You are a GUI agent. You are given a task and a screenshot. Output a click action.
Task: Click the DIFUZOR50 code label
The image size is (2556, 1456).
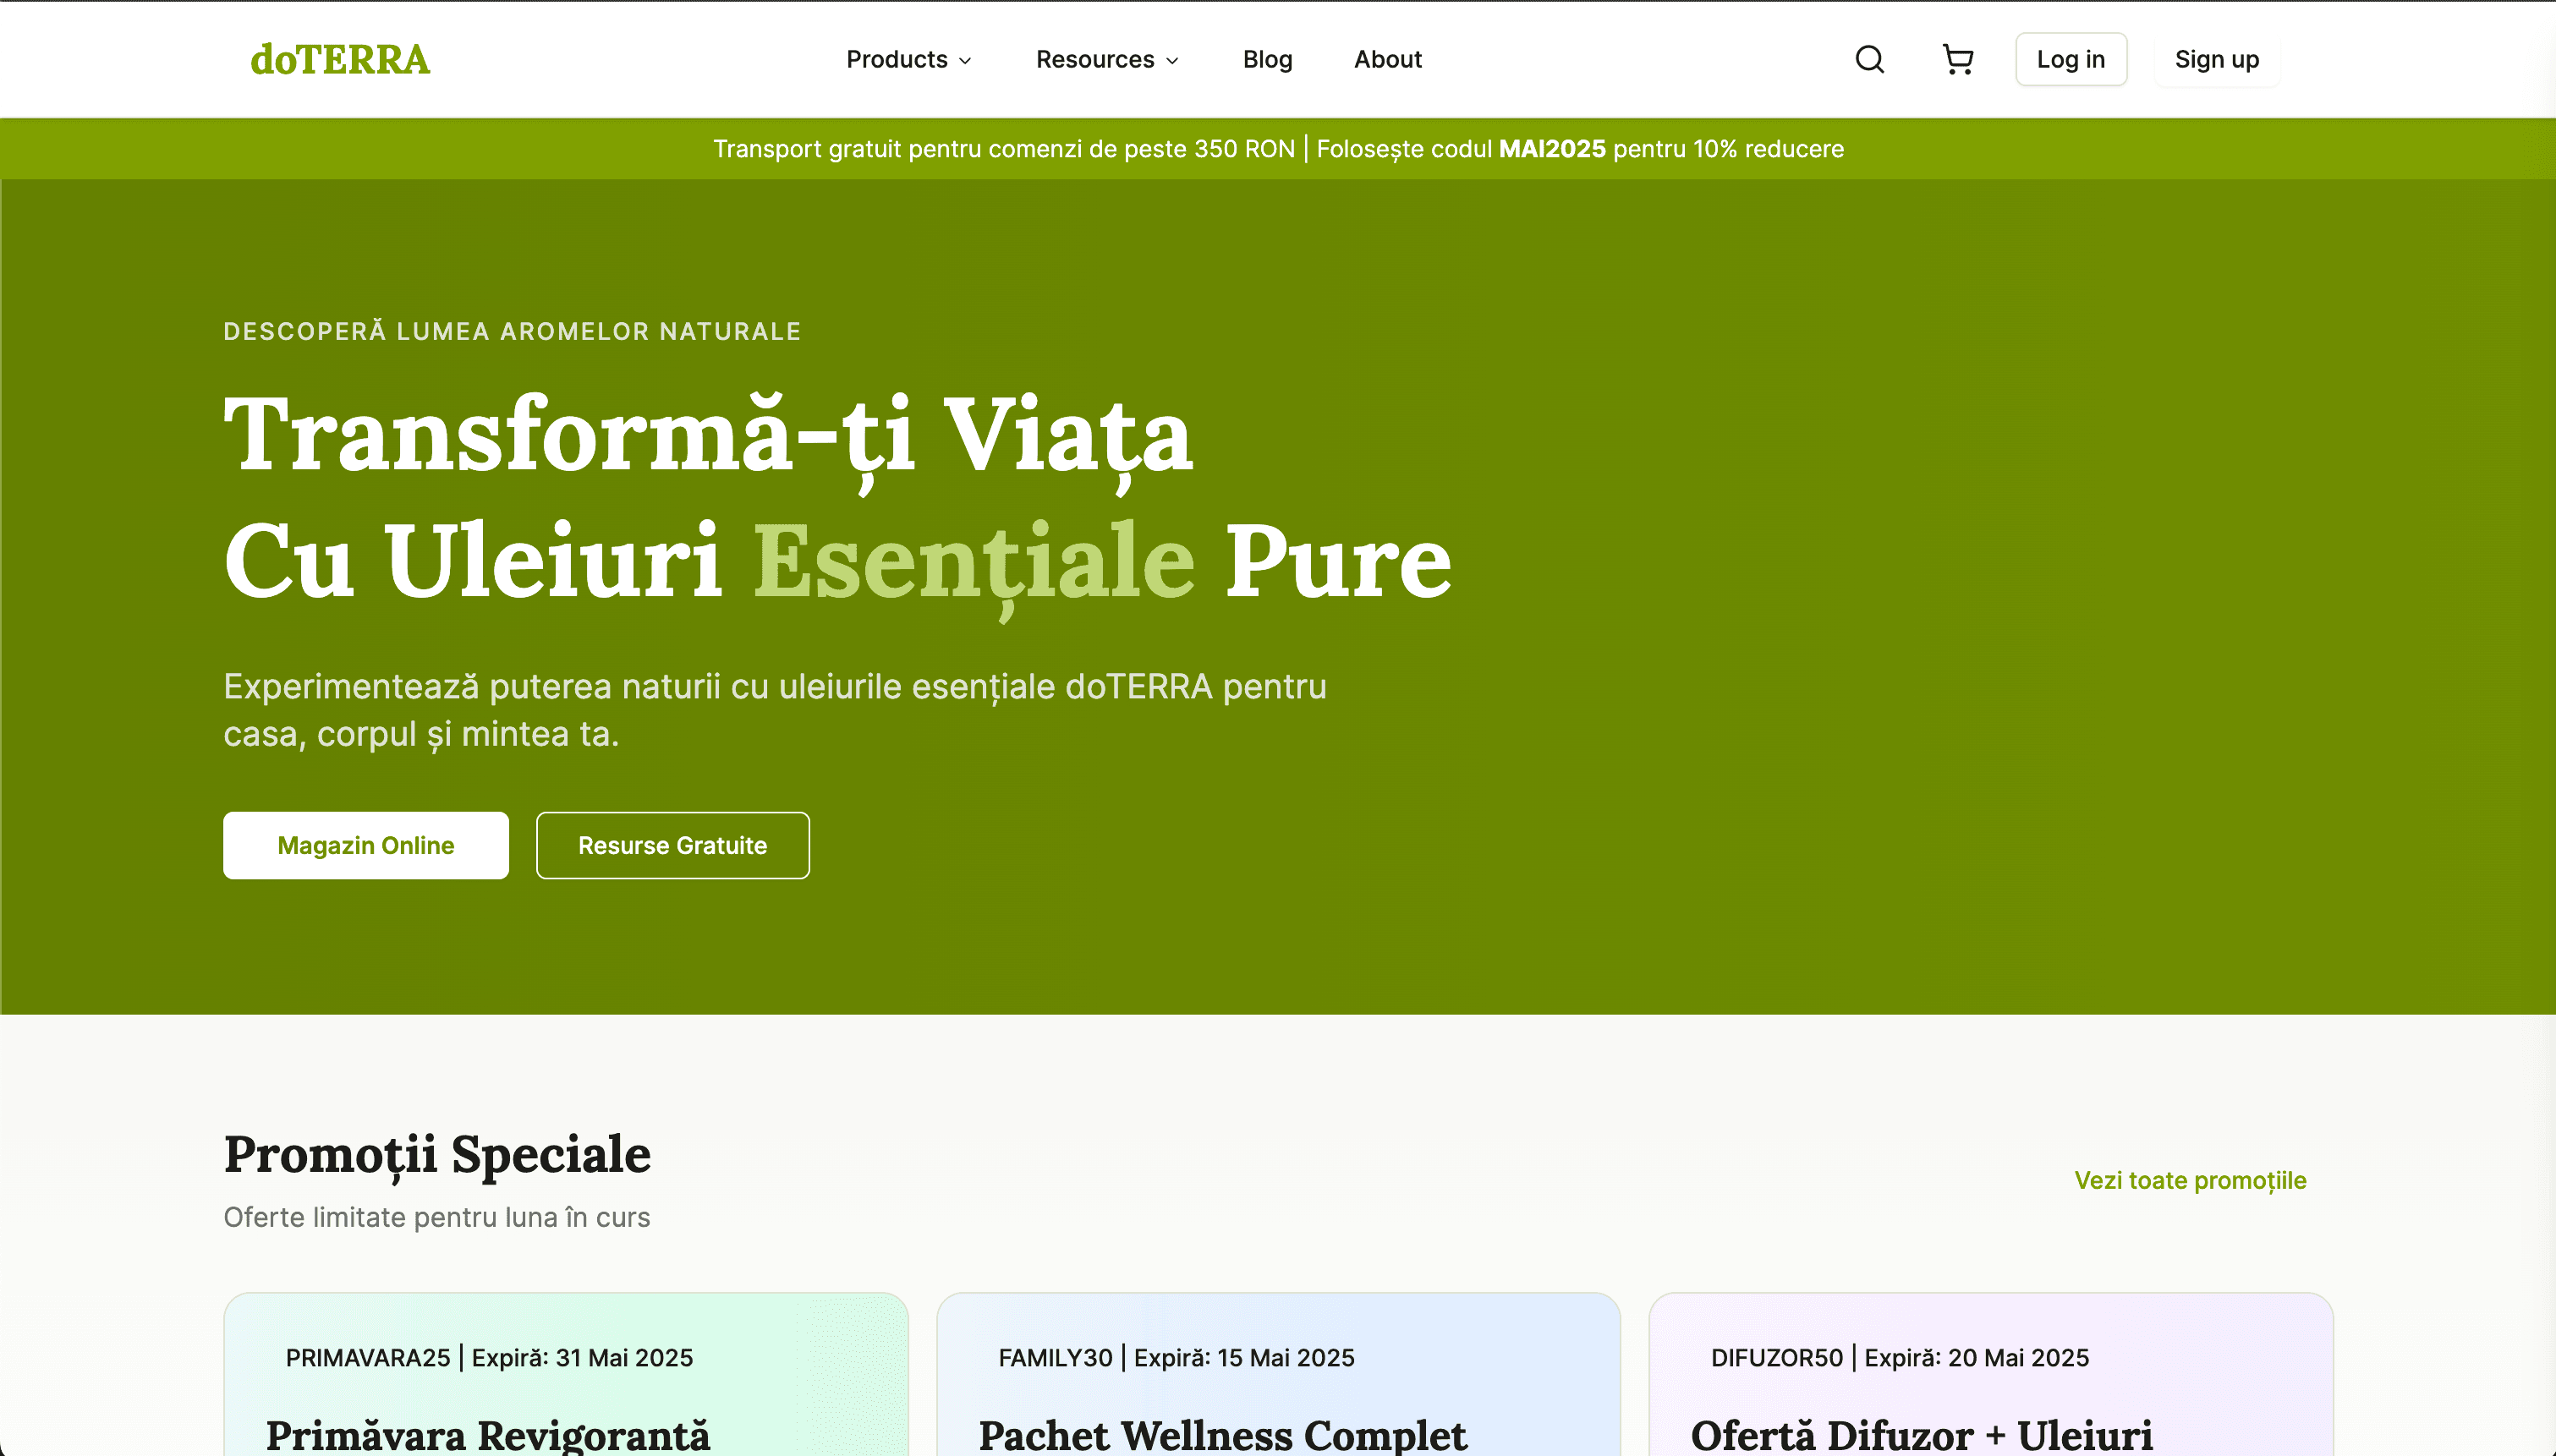(x=1778, y=1357)
